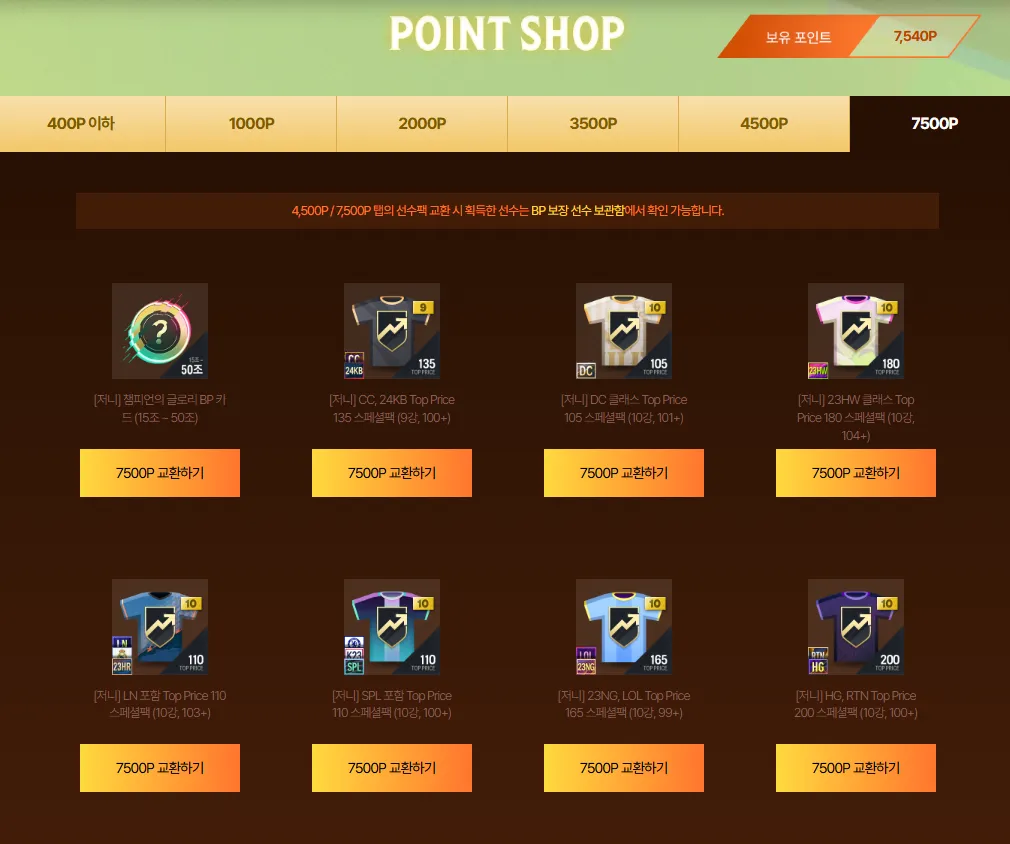
Task: Go to the 3500P tab
Action: 593,124
